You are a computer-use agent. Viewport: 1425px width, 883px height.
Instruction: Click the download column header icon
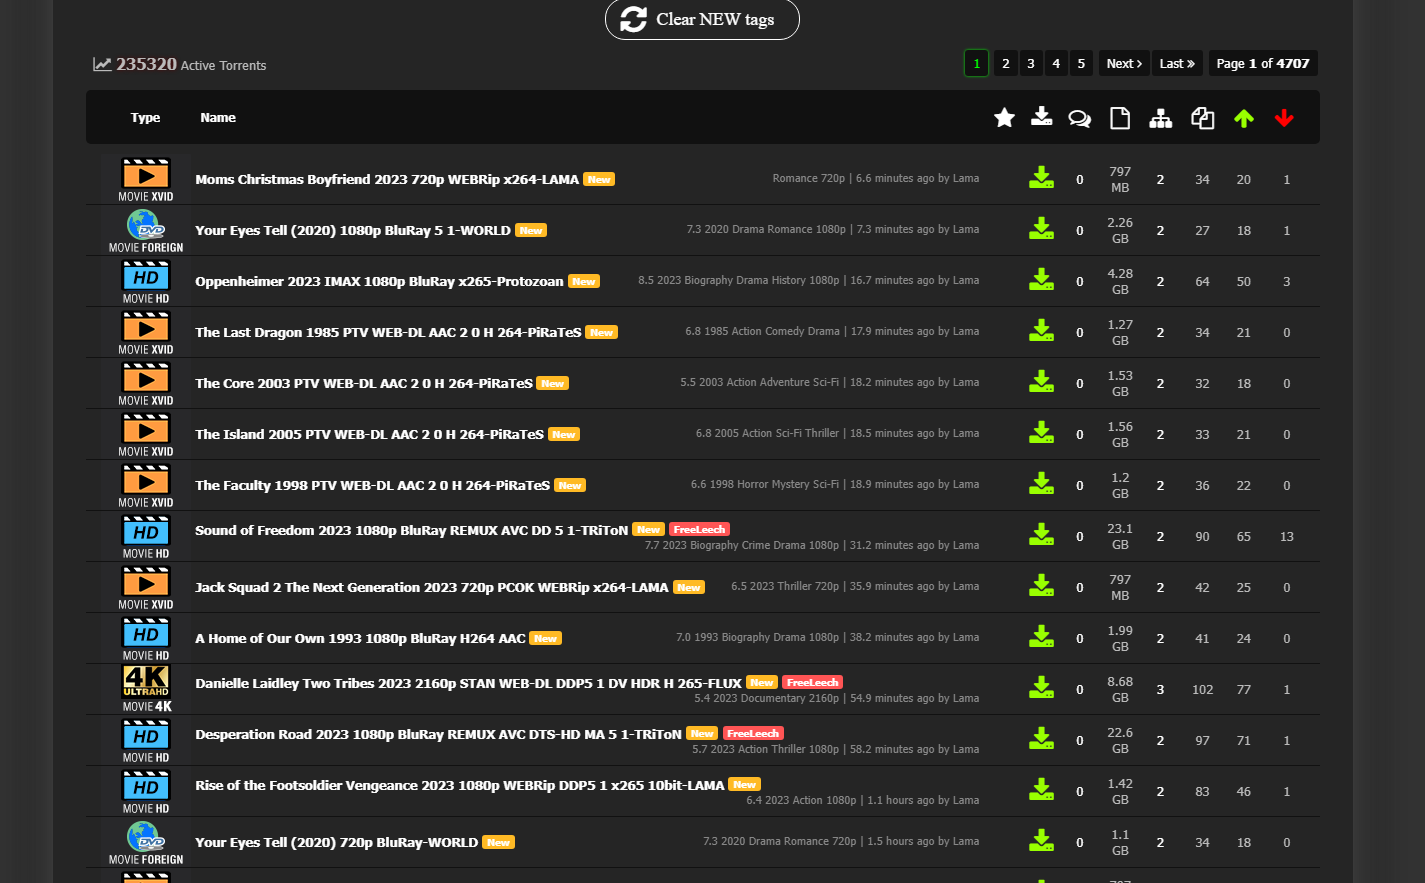click(x=1041, y=117)
